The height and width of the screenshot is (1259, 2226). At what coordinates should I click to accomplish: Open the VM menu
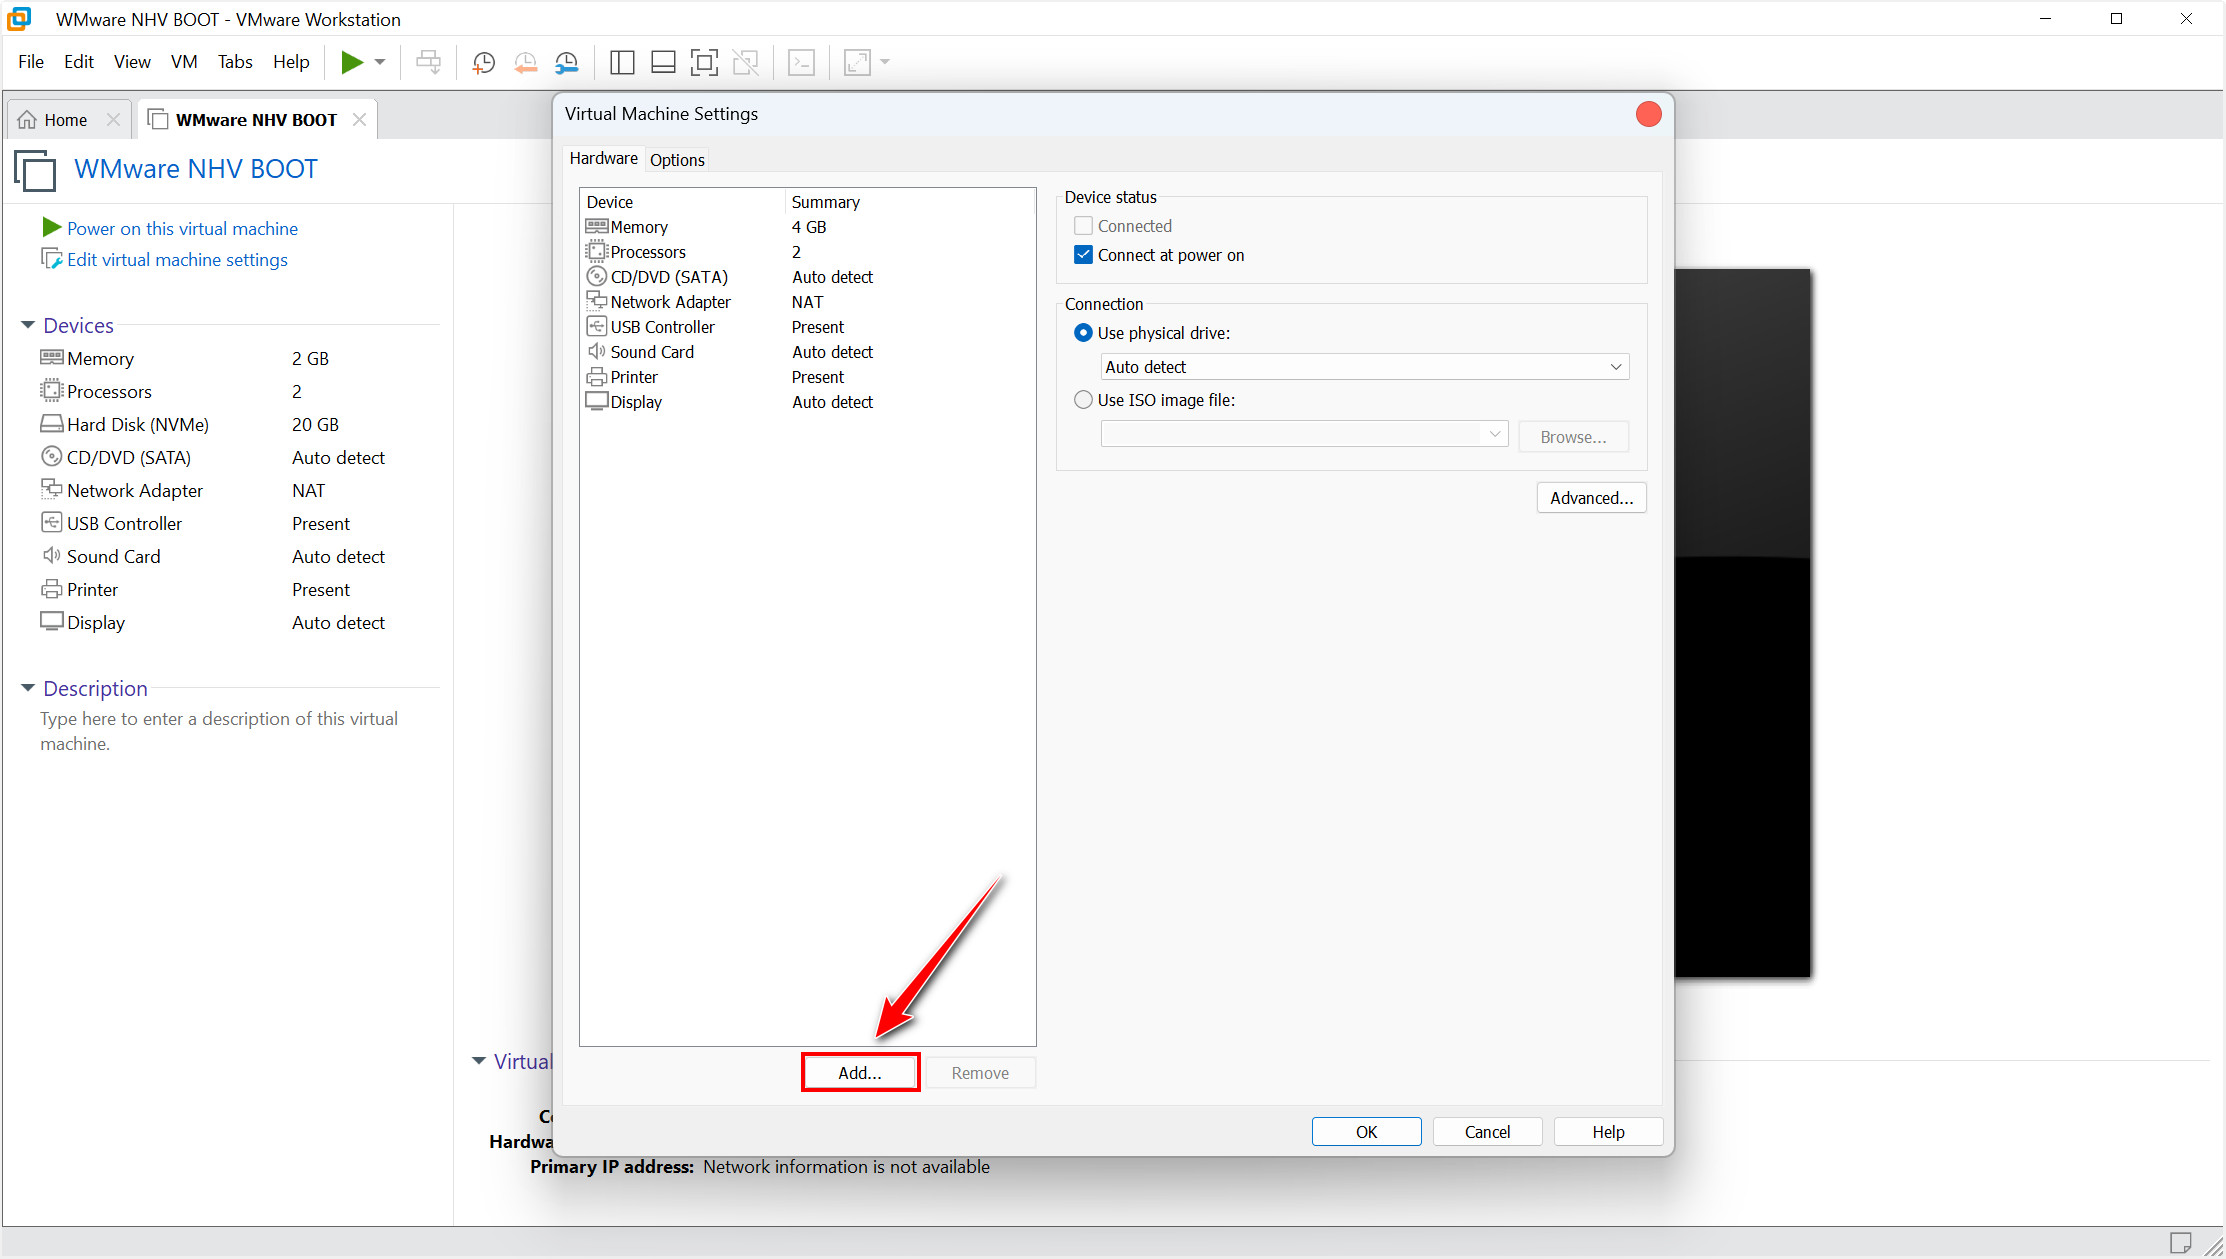[x=183, y=62]
